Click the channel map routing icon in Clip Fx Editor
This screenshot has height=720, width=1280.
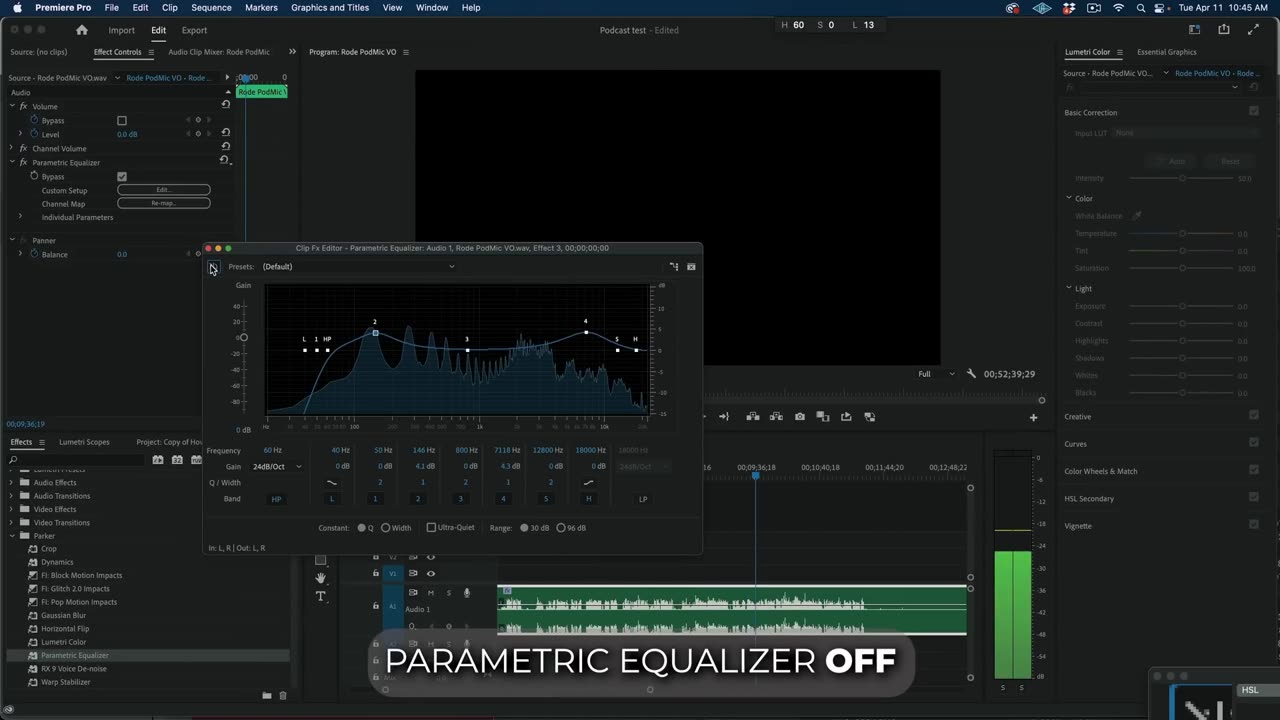pyautogui.click(x=674, y=267)
